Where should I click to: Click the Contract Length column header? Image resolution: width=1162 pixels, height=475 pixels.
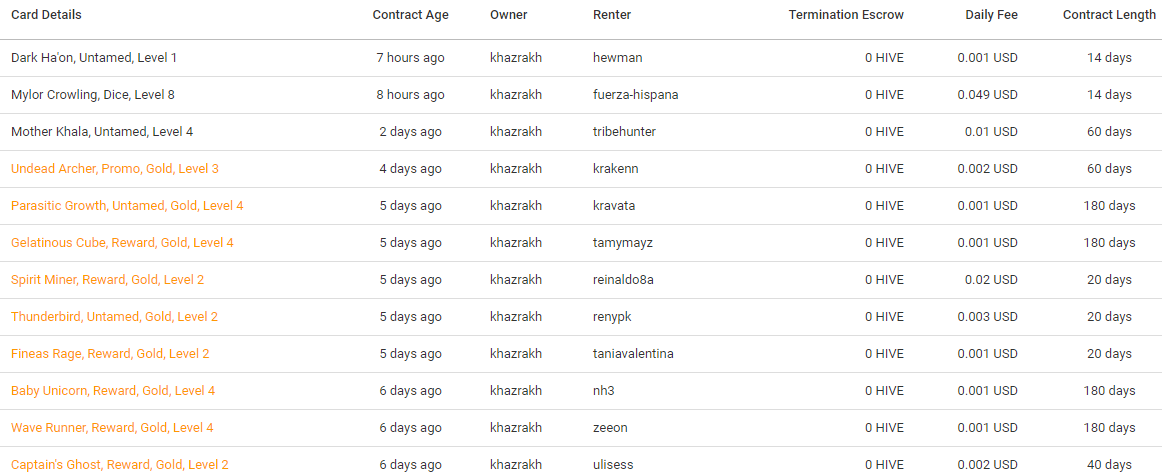point(1109,15)
